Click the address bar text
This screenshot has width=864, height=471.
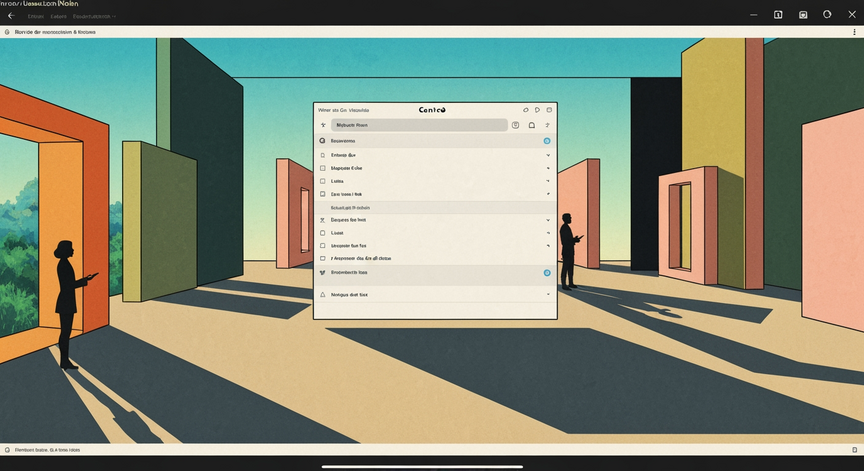pyautogui.click(x=55, y=32)
